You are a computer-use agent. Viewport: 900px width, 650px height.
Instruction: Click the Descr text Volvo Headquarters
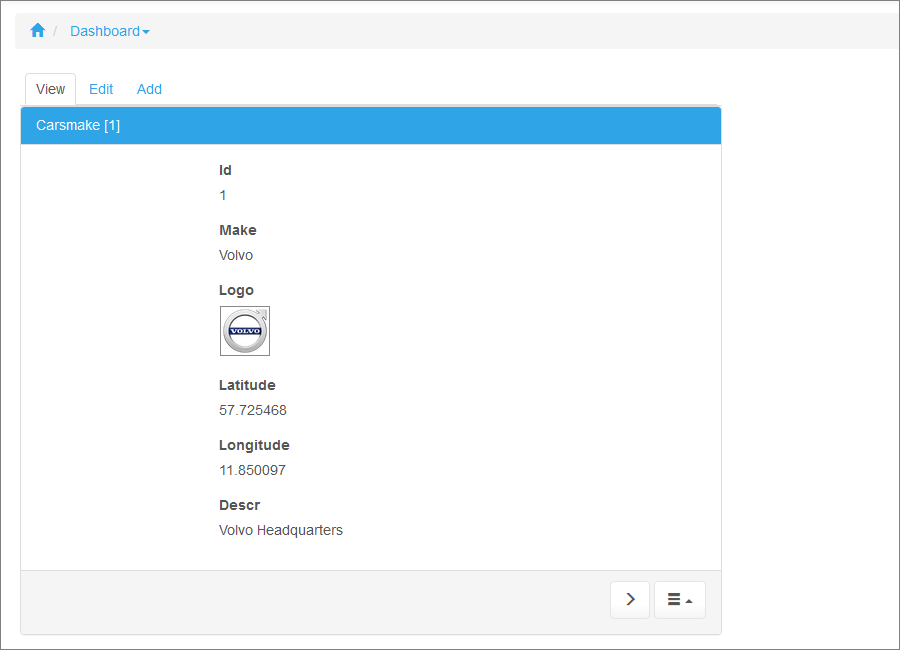(281, 530)
